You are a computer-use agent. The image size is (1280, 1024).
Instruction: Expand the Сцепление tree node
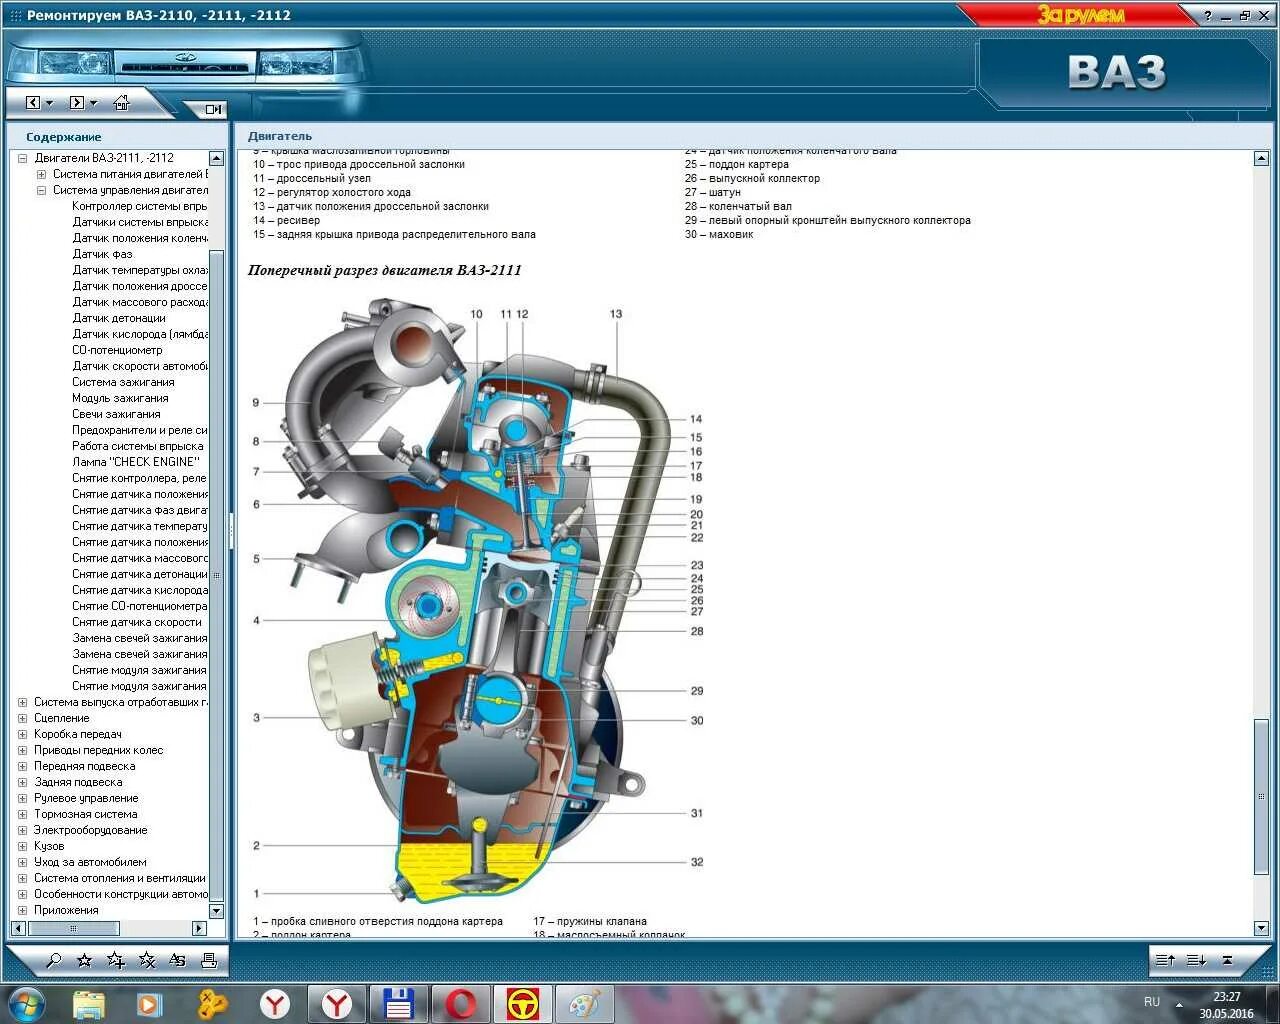tap(23, 718)
